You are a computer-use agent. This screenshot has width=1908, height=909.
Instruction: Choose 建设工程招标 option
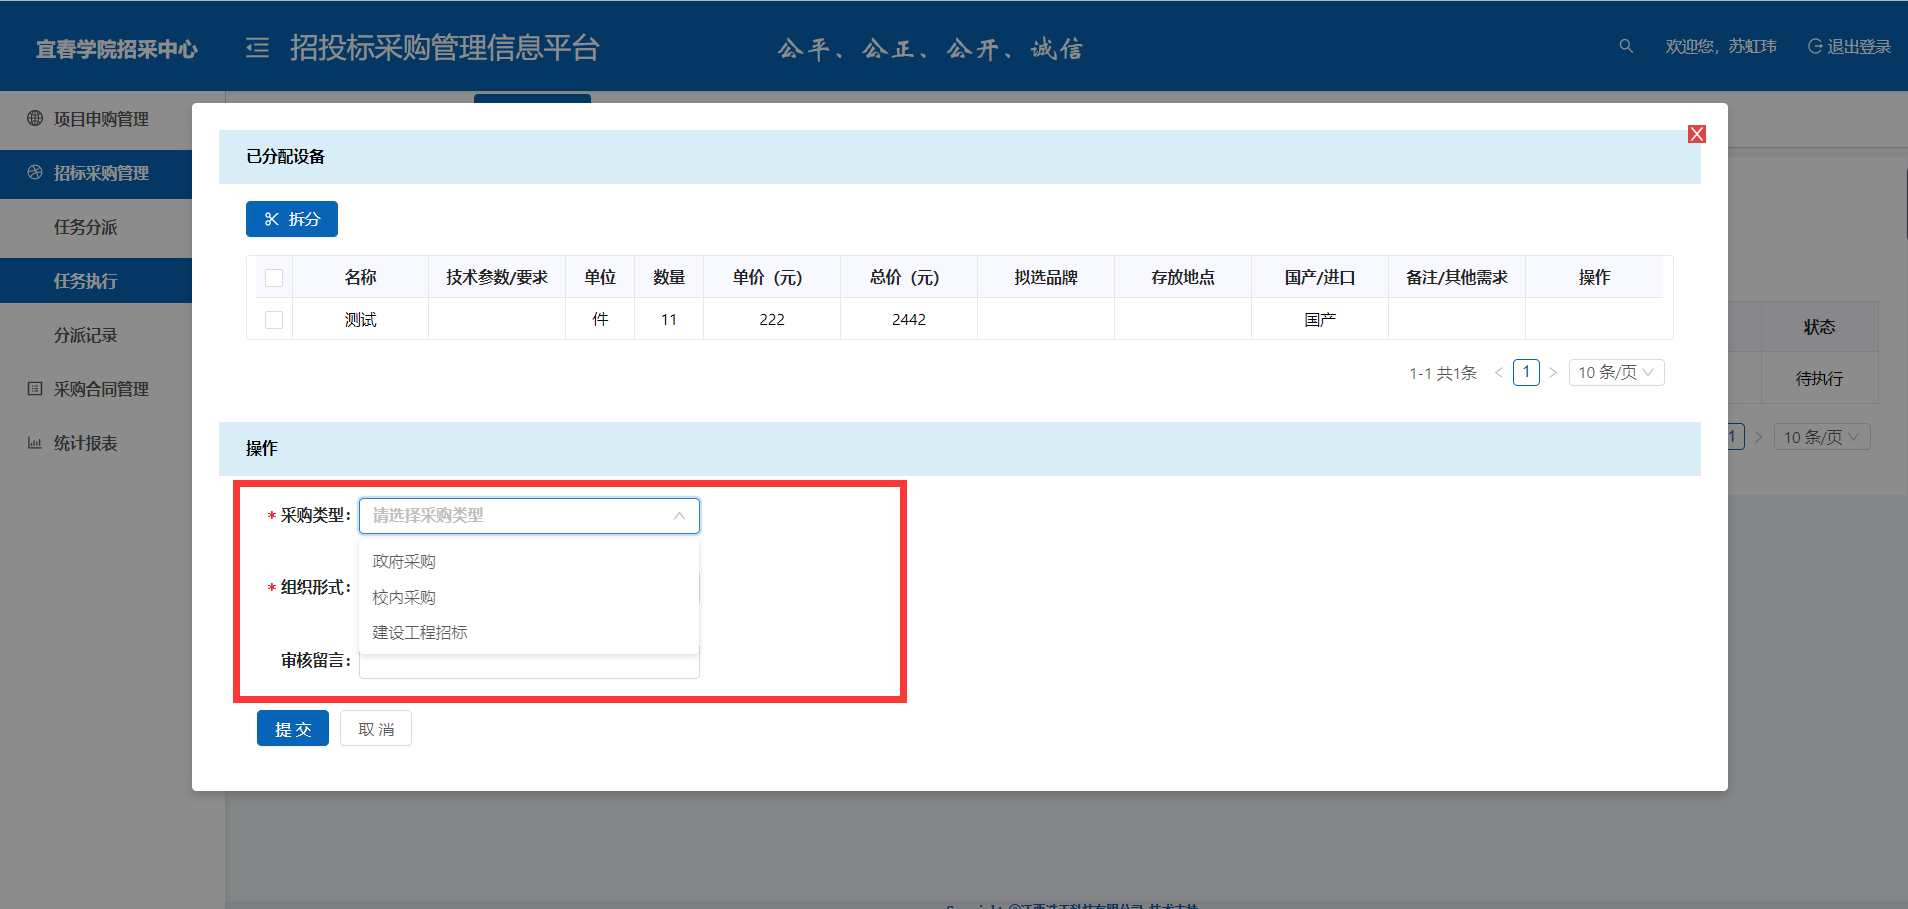pos(420,633)
